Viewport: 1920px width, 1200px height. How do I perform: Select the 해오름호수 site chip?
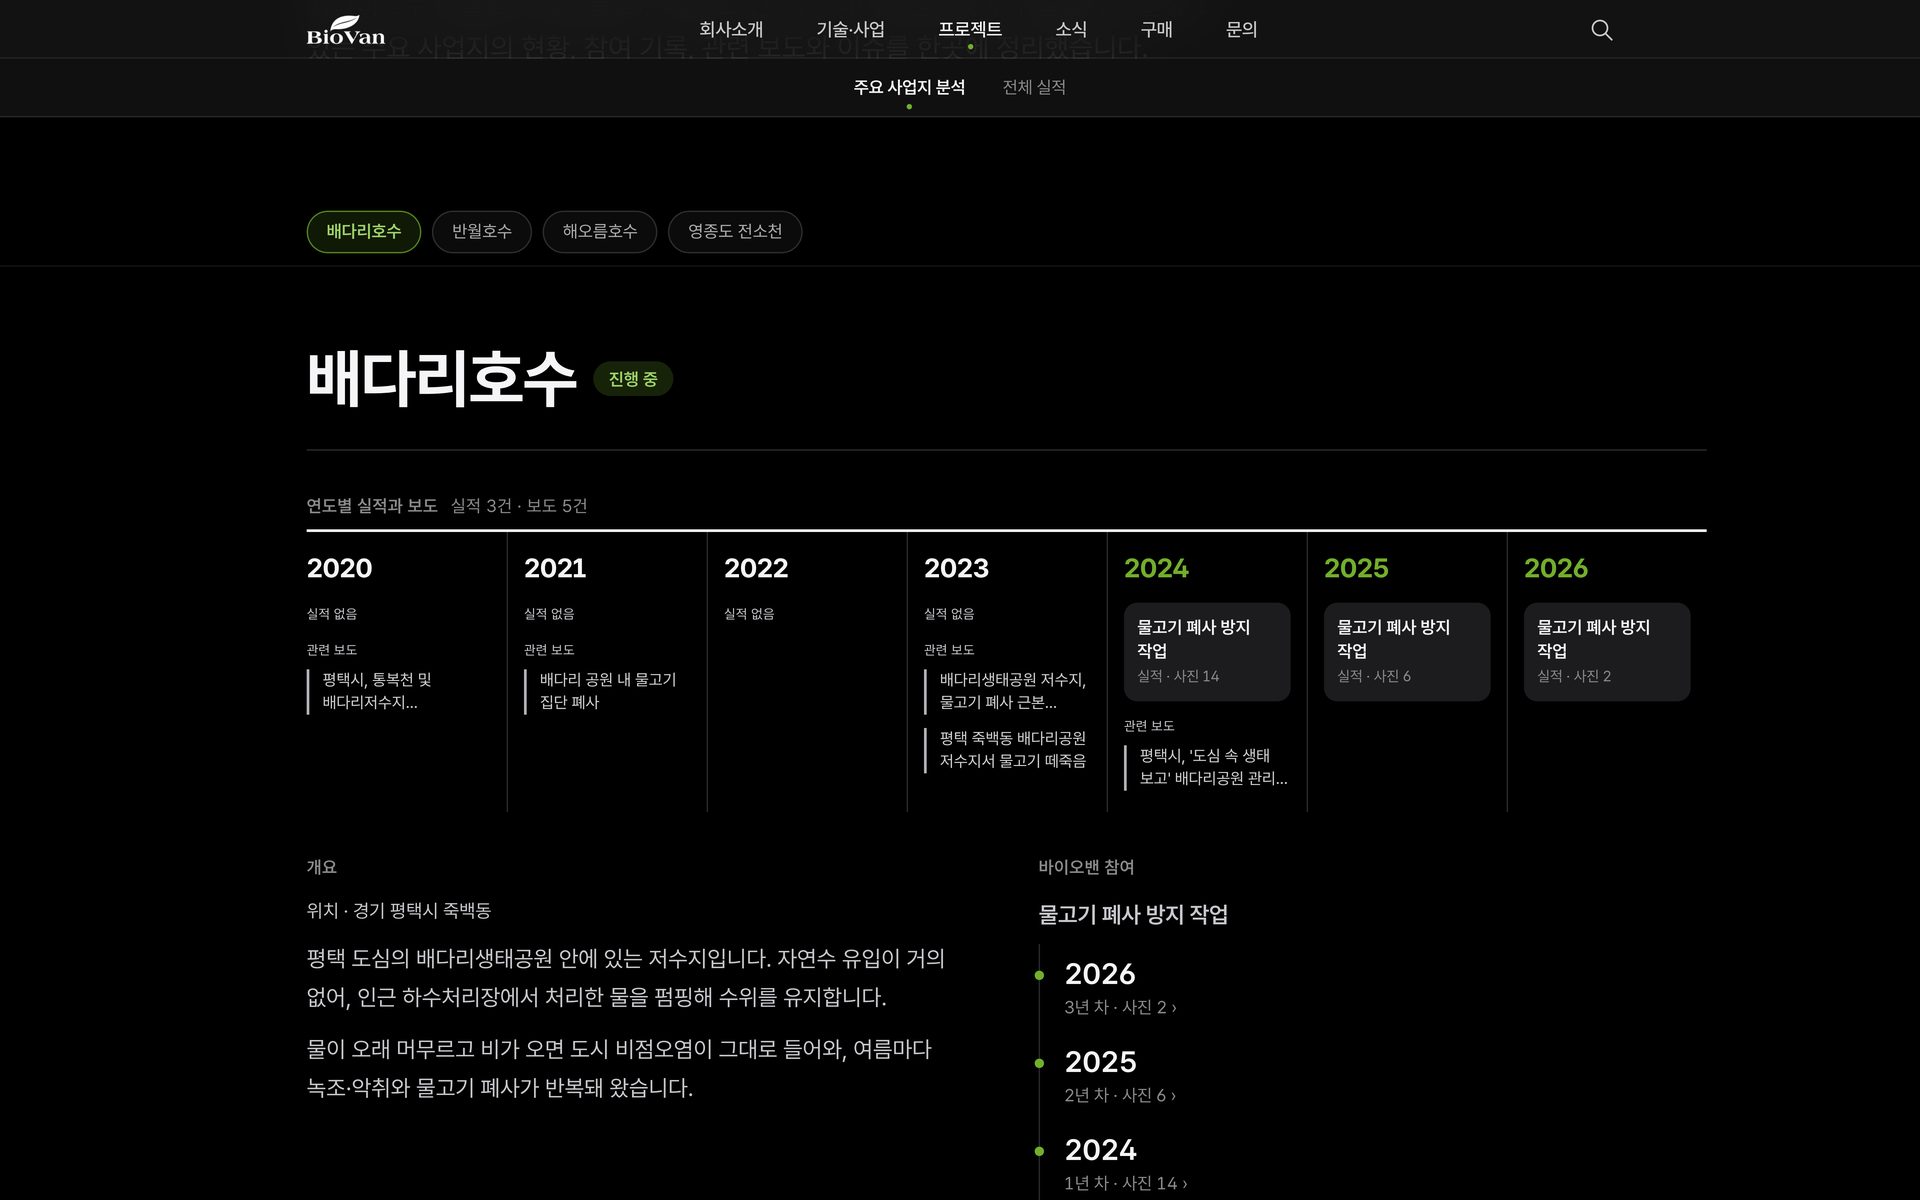click(x=599, y=232)
